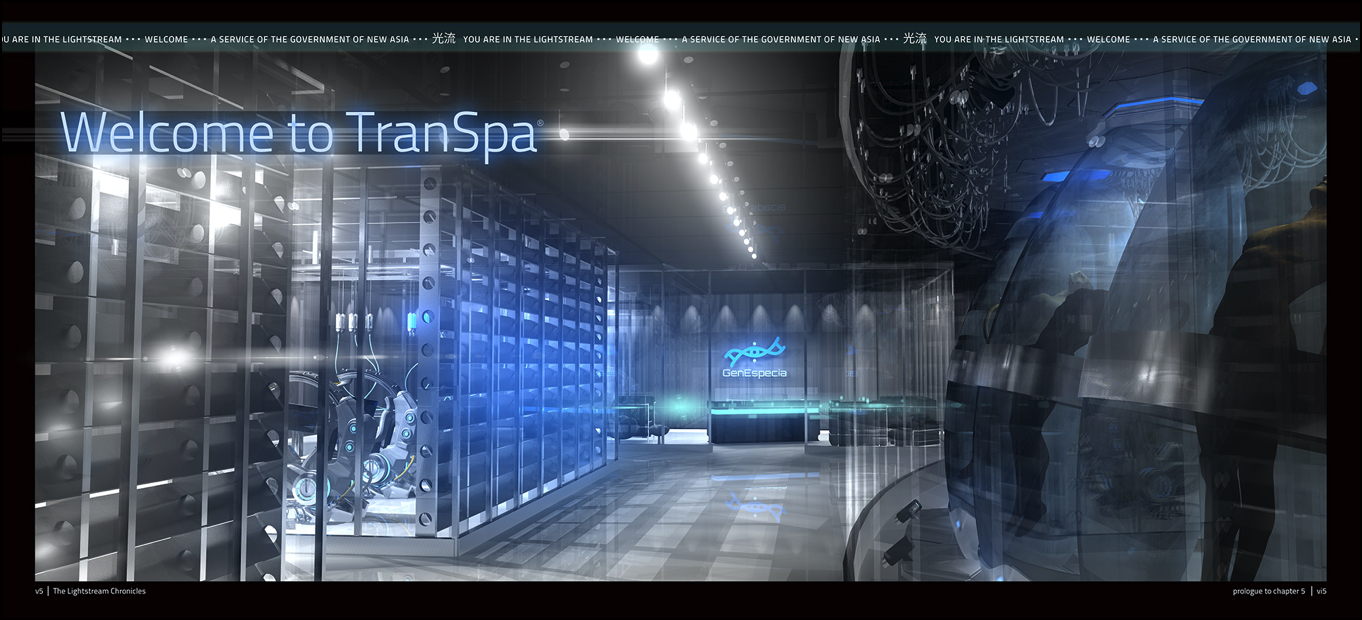
Task: Click "prologue to chapter 5" footer text
Action: 1268,591
